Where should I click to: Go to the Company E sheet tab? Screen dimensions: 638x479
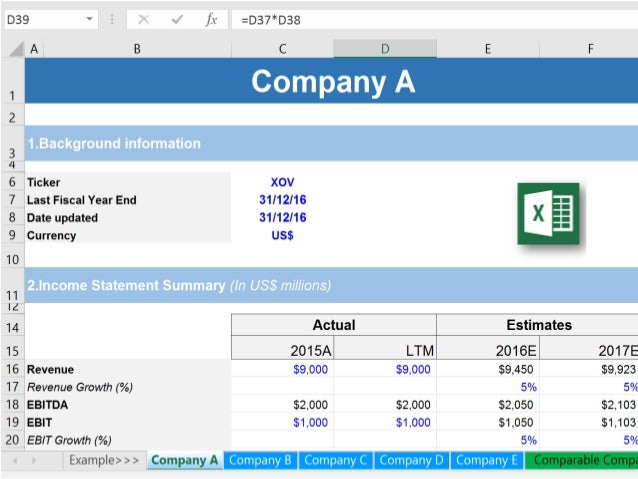tap(487, 460)
